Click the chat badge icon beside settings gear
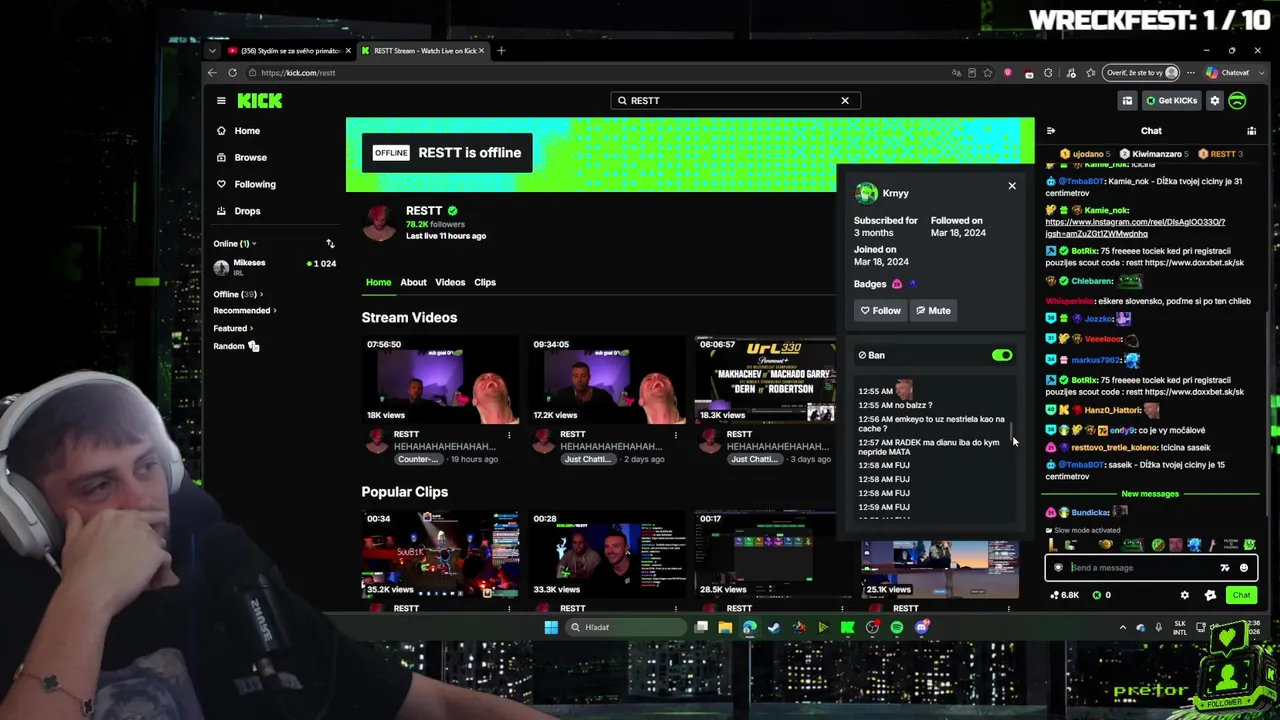This screenshot has height=720, width=1280. click(1210, 595)
